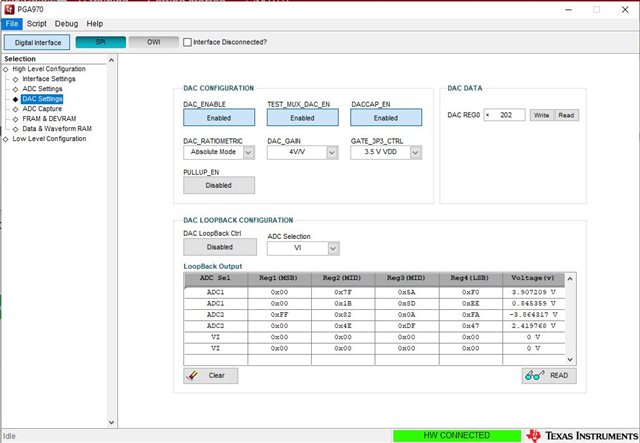
Task: Toggle TEST_MUX_DAC_EN Enabled button
Action: tap(302, 118)
